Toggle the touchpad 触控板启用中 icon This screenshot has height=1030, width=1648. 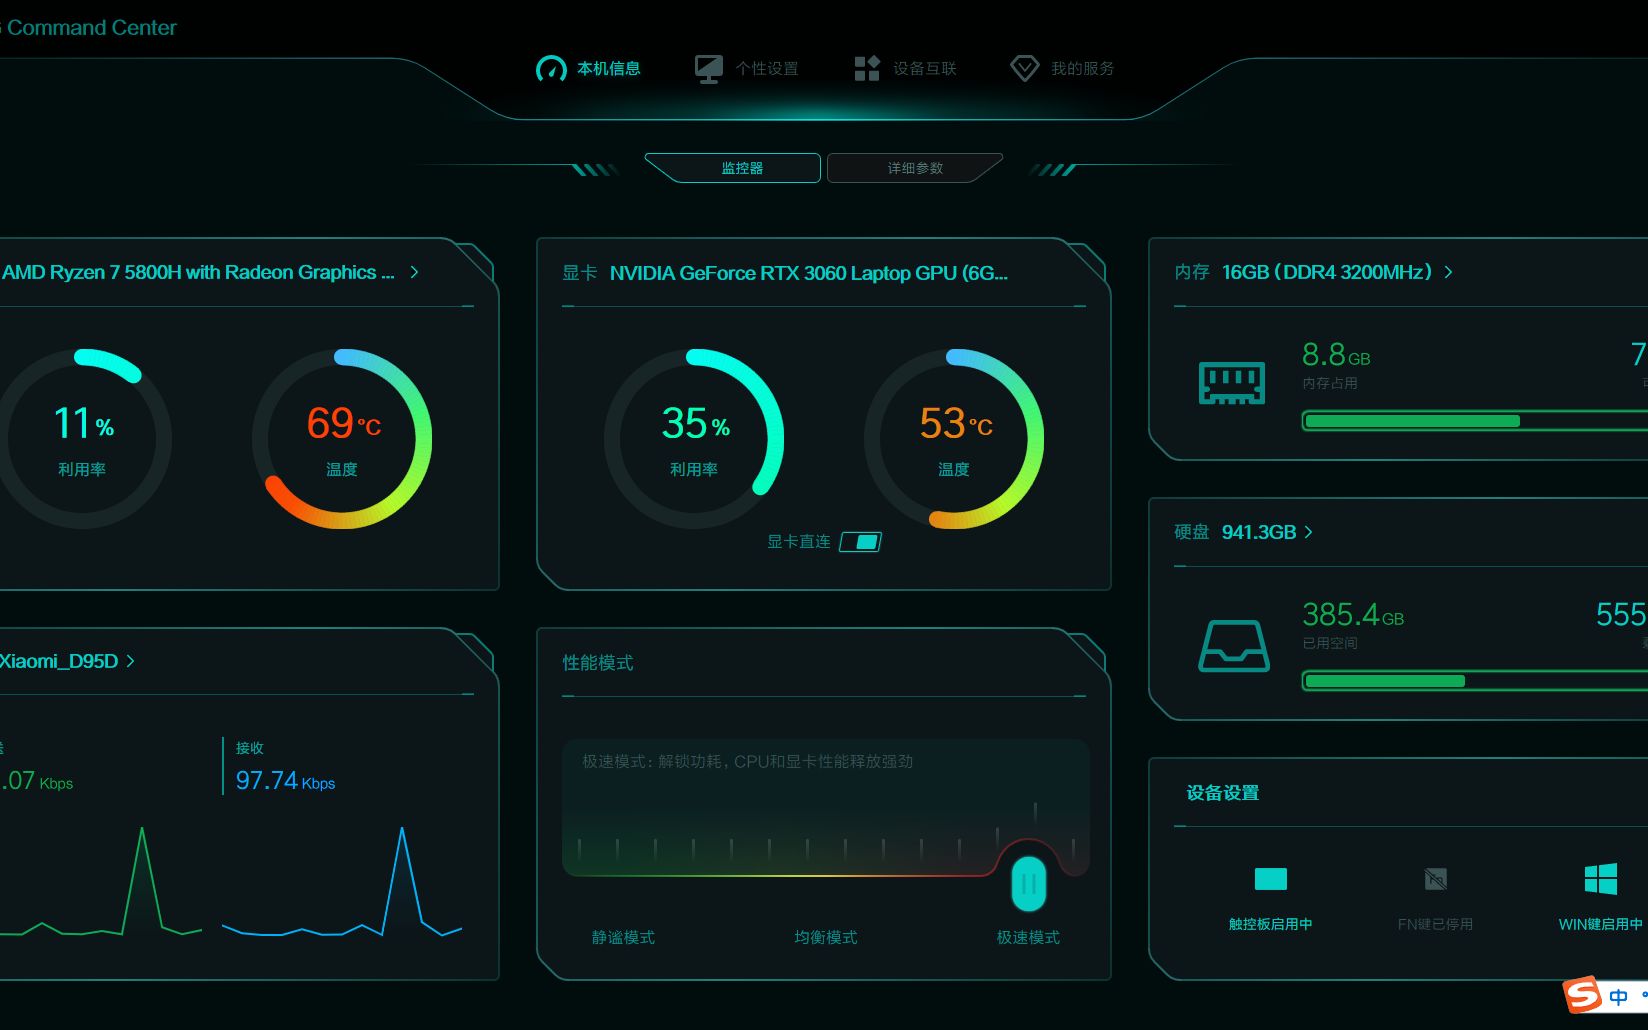click(1270, 879)
